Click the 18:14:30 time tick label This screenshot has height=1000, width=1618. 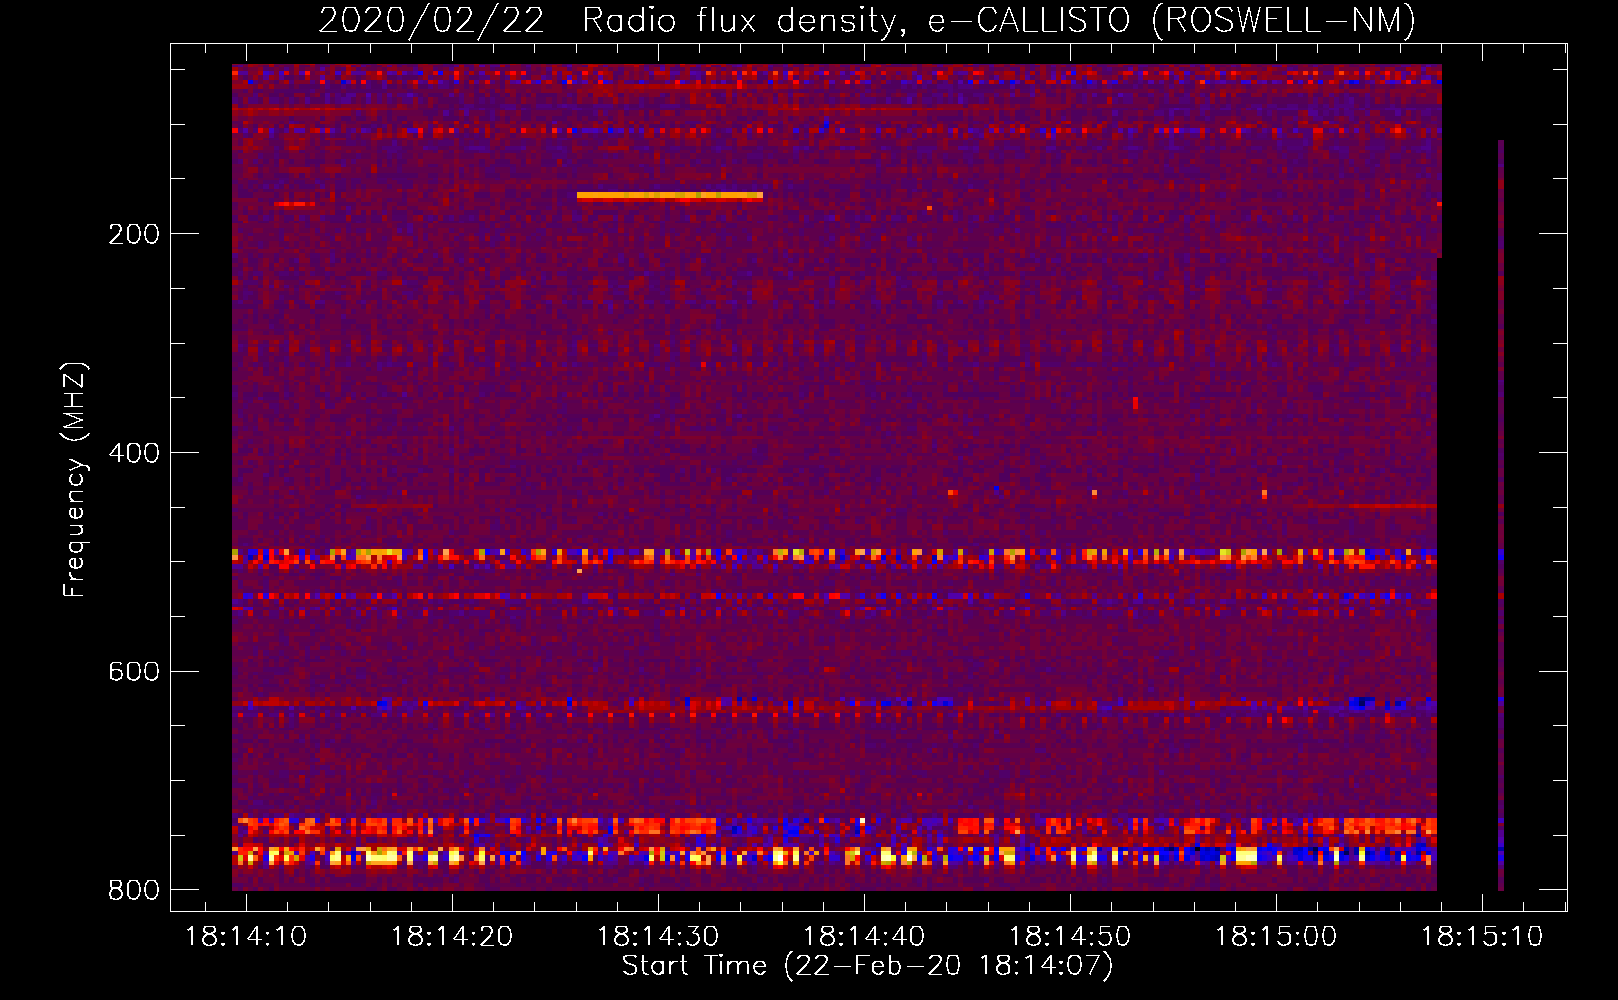coord(658,937)
